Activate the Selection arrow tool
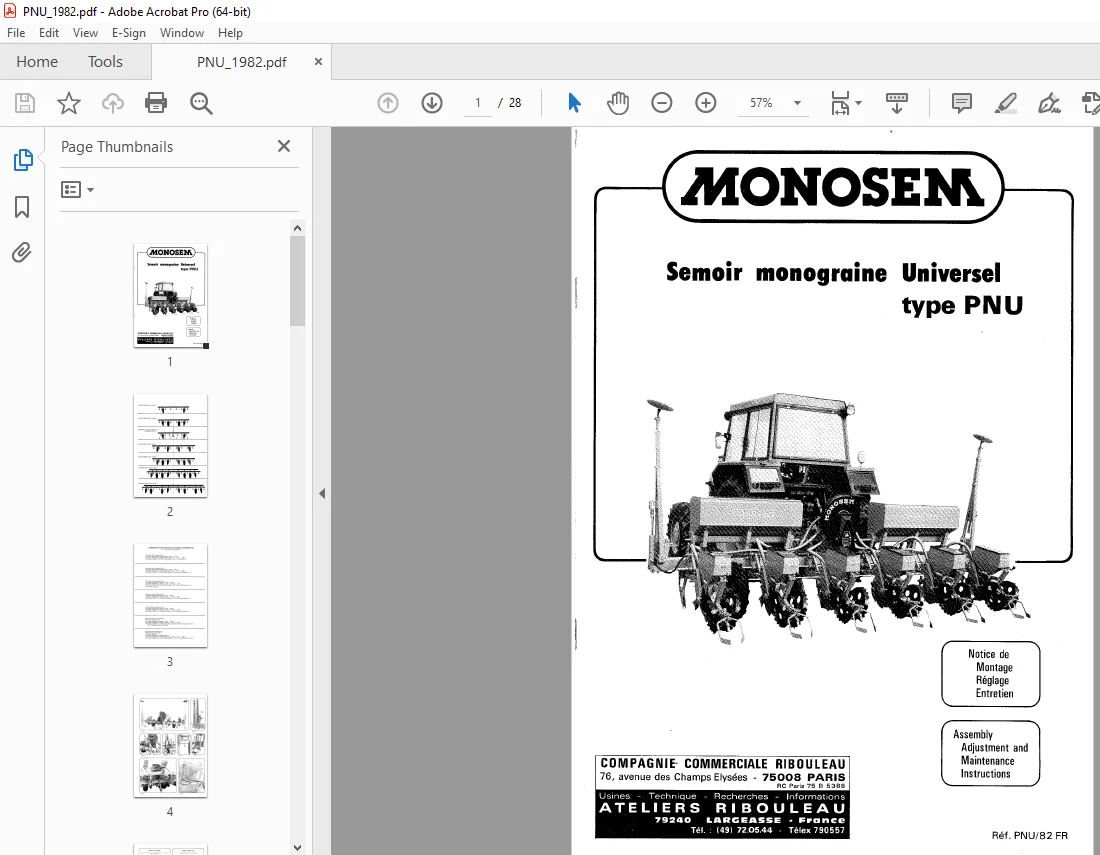 pos(574,103)
